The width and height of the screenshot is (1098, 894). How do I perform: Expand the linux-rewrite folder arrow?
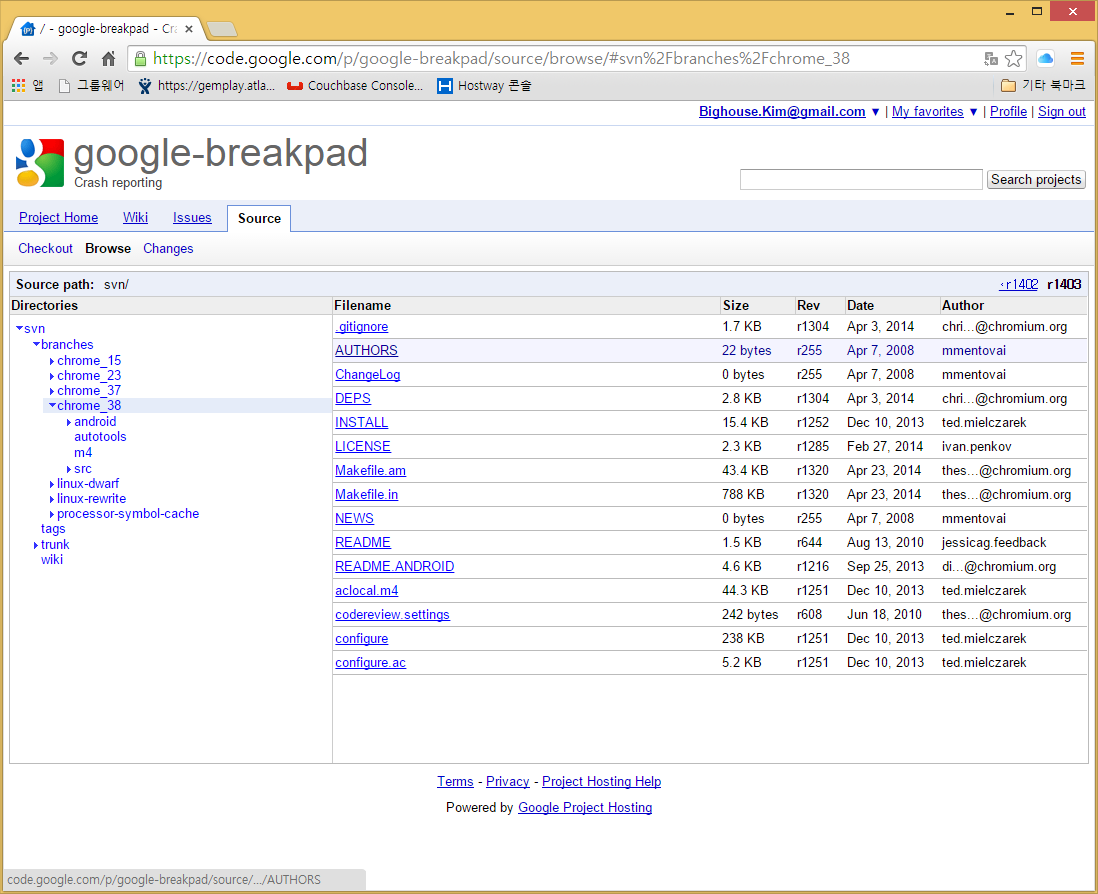(x=52, y=499)
